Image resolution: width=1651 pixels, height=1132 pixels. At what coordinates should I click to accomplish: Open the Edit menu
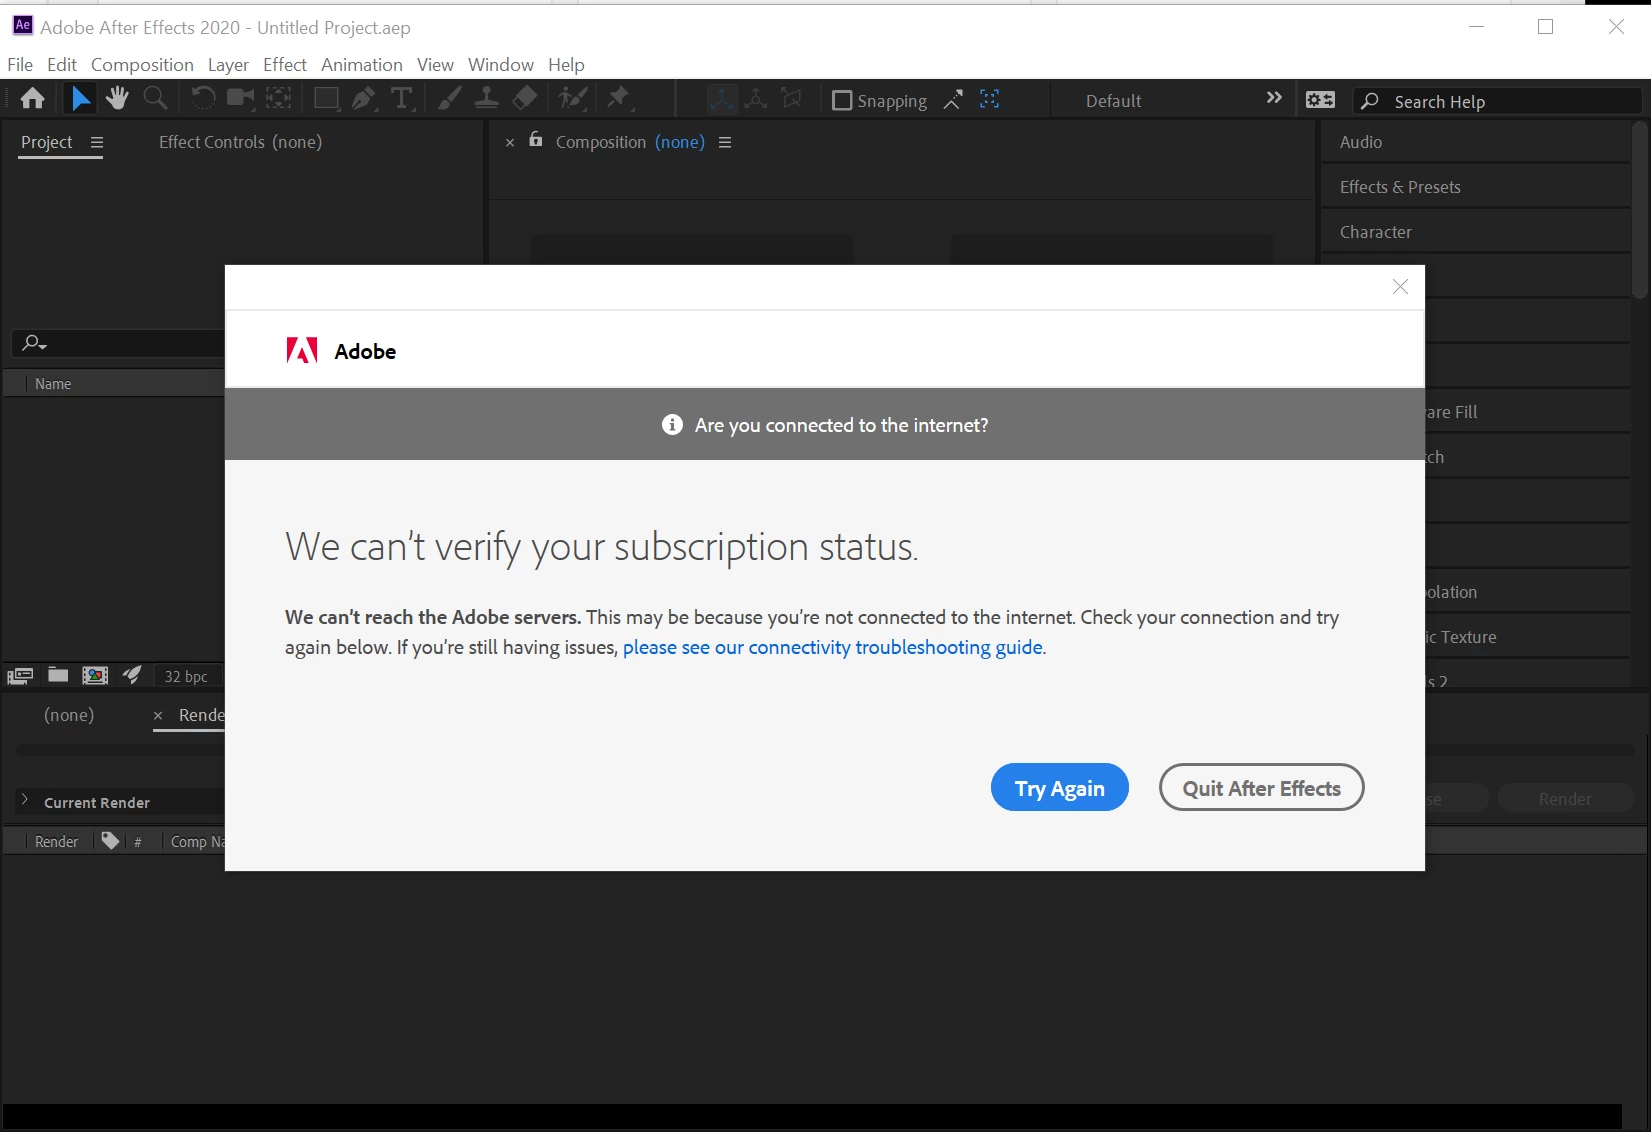point(62,65)
